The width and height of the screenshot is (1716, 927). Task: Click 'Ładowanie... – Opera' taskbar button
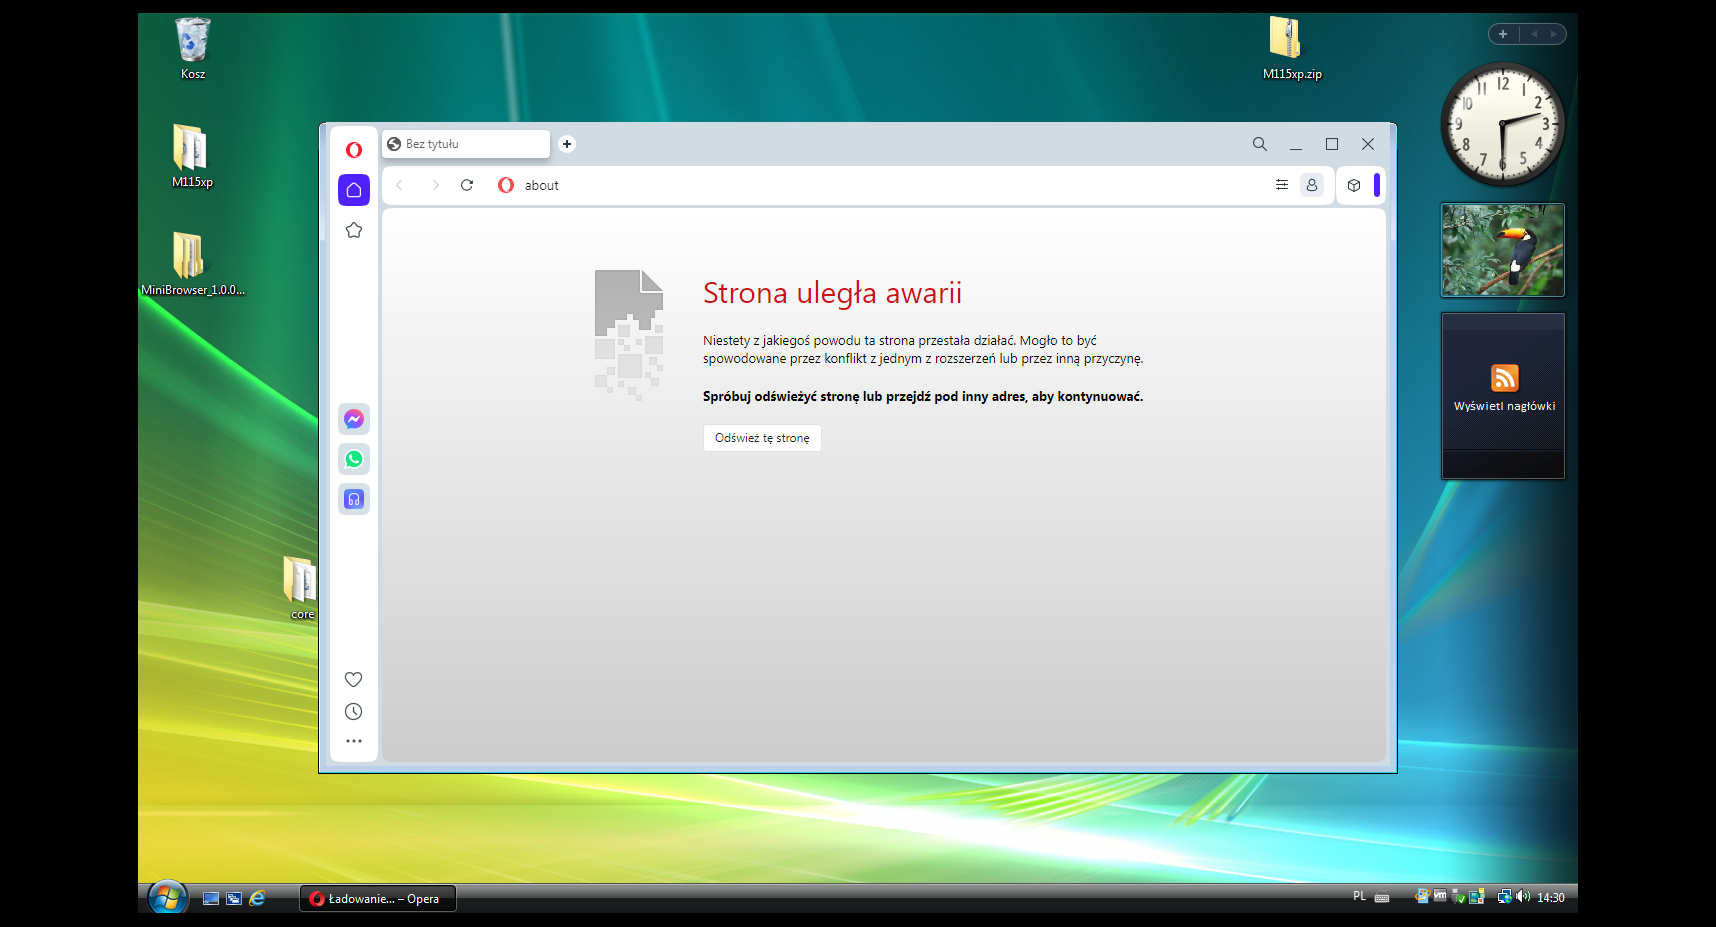coord(378,898)
